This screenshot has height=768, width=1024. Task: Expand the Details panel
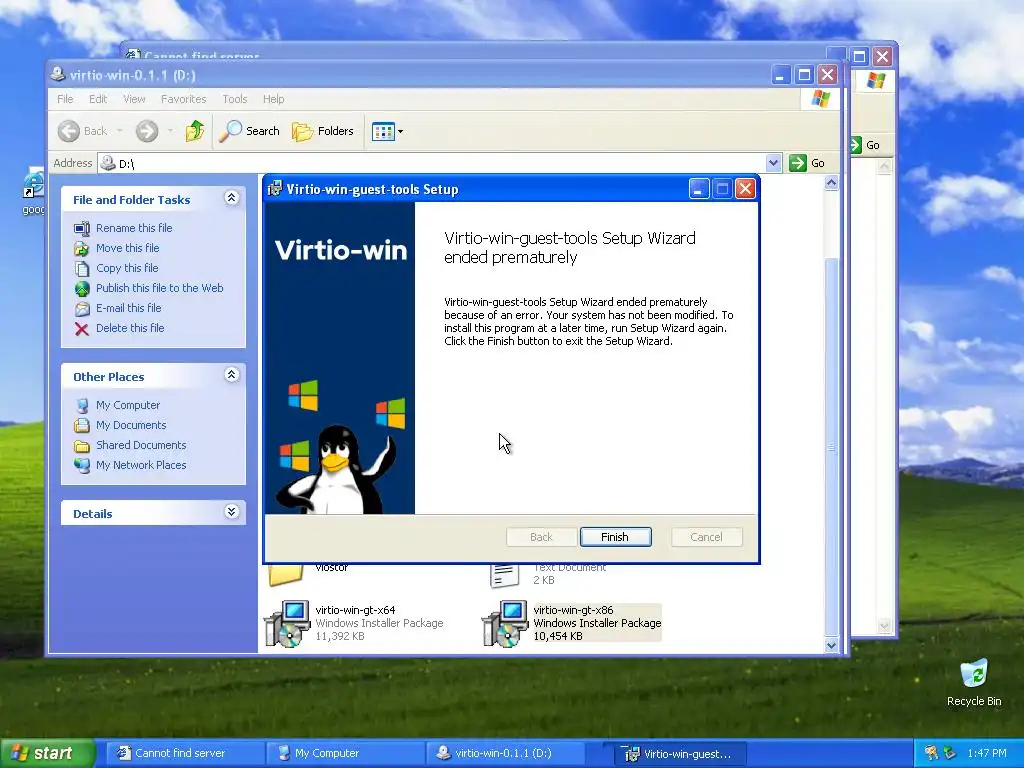[231, 512]
